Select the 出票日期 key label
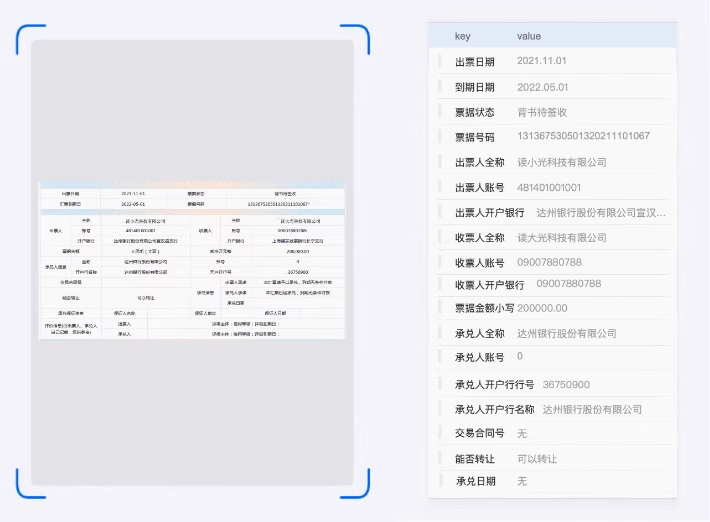 pos(475,62)
